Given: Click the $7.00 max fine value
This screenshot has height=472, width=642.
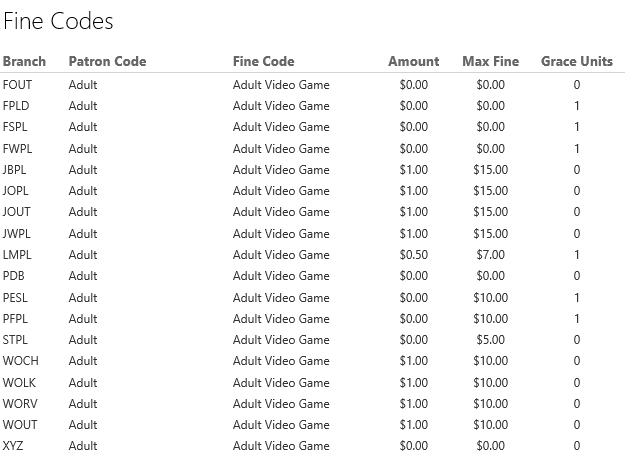Looking at the screenshot, I should (x=490, y=255).
